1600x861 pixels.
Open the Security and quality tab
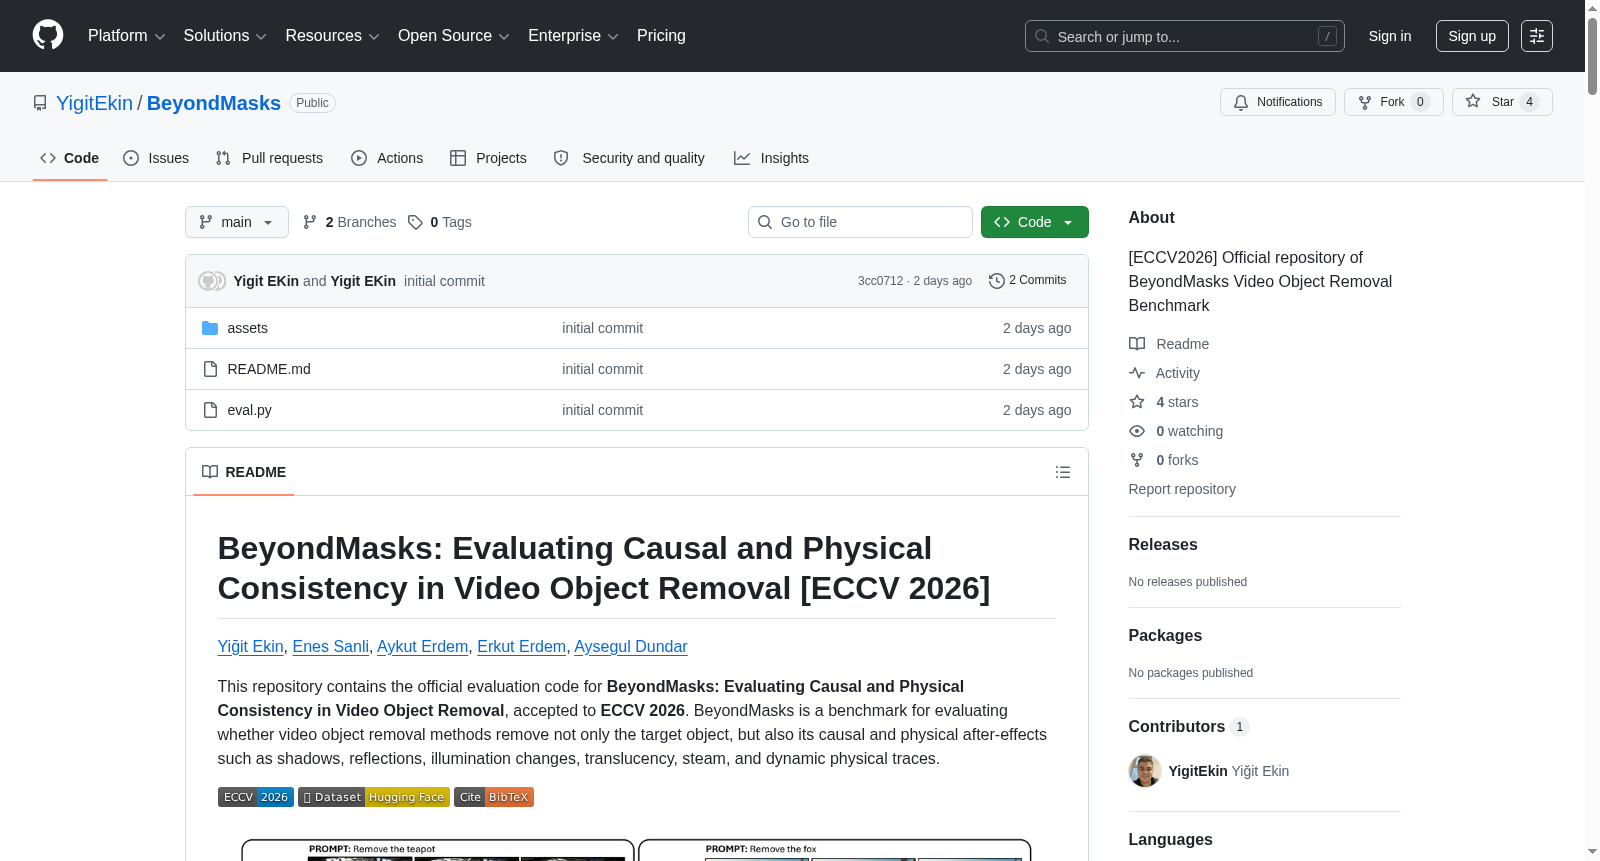(x=629, y=158)
